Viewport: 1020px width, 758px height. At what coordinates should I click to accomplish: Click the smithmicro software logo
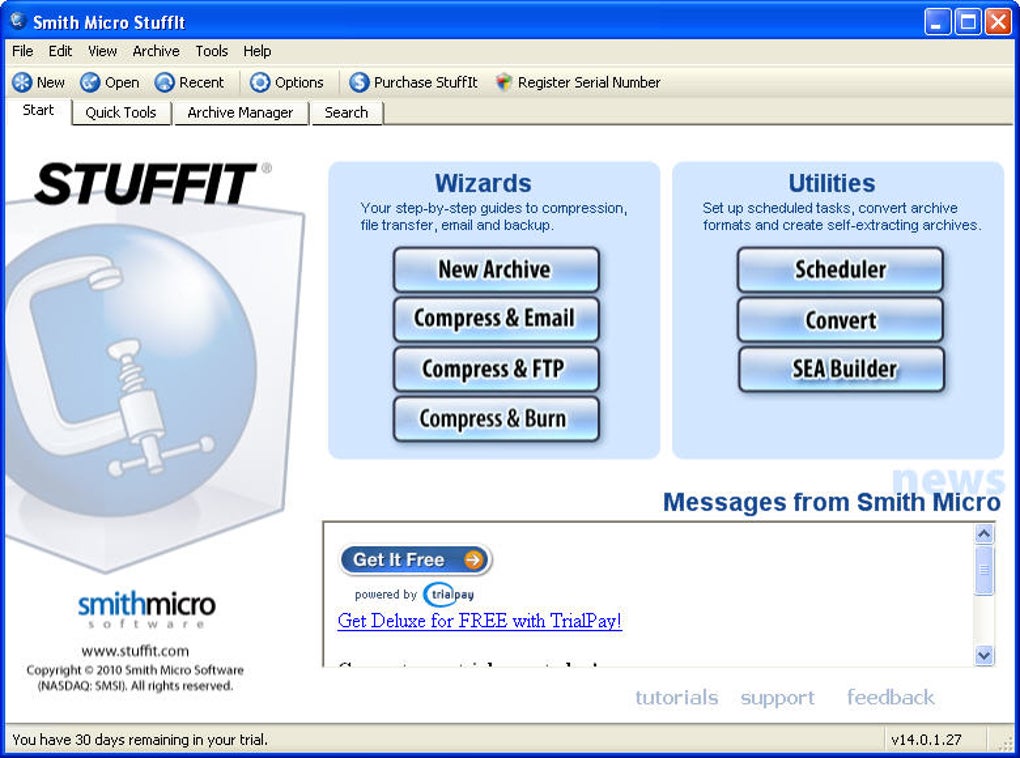[x=146, y=610]
